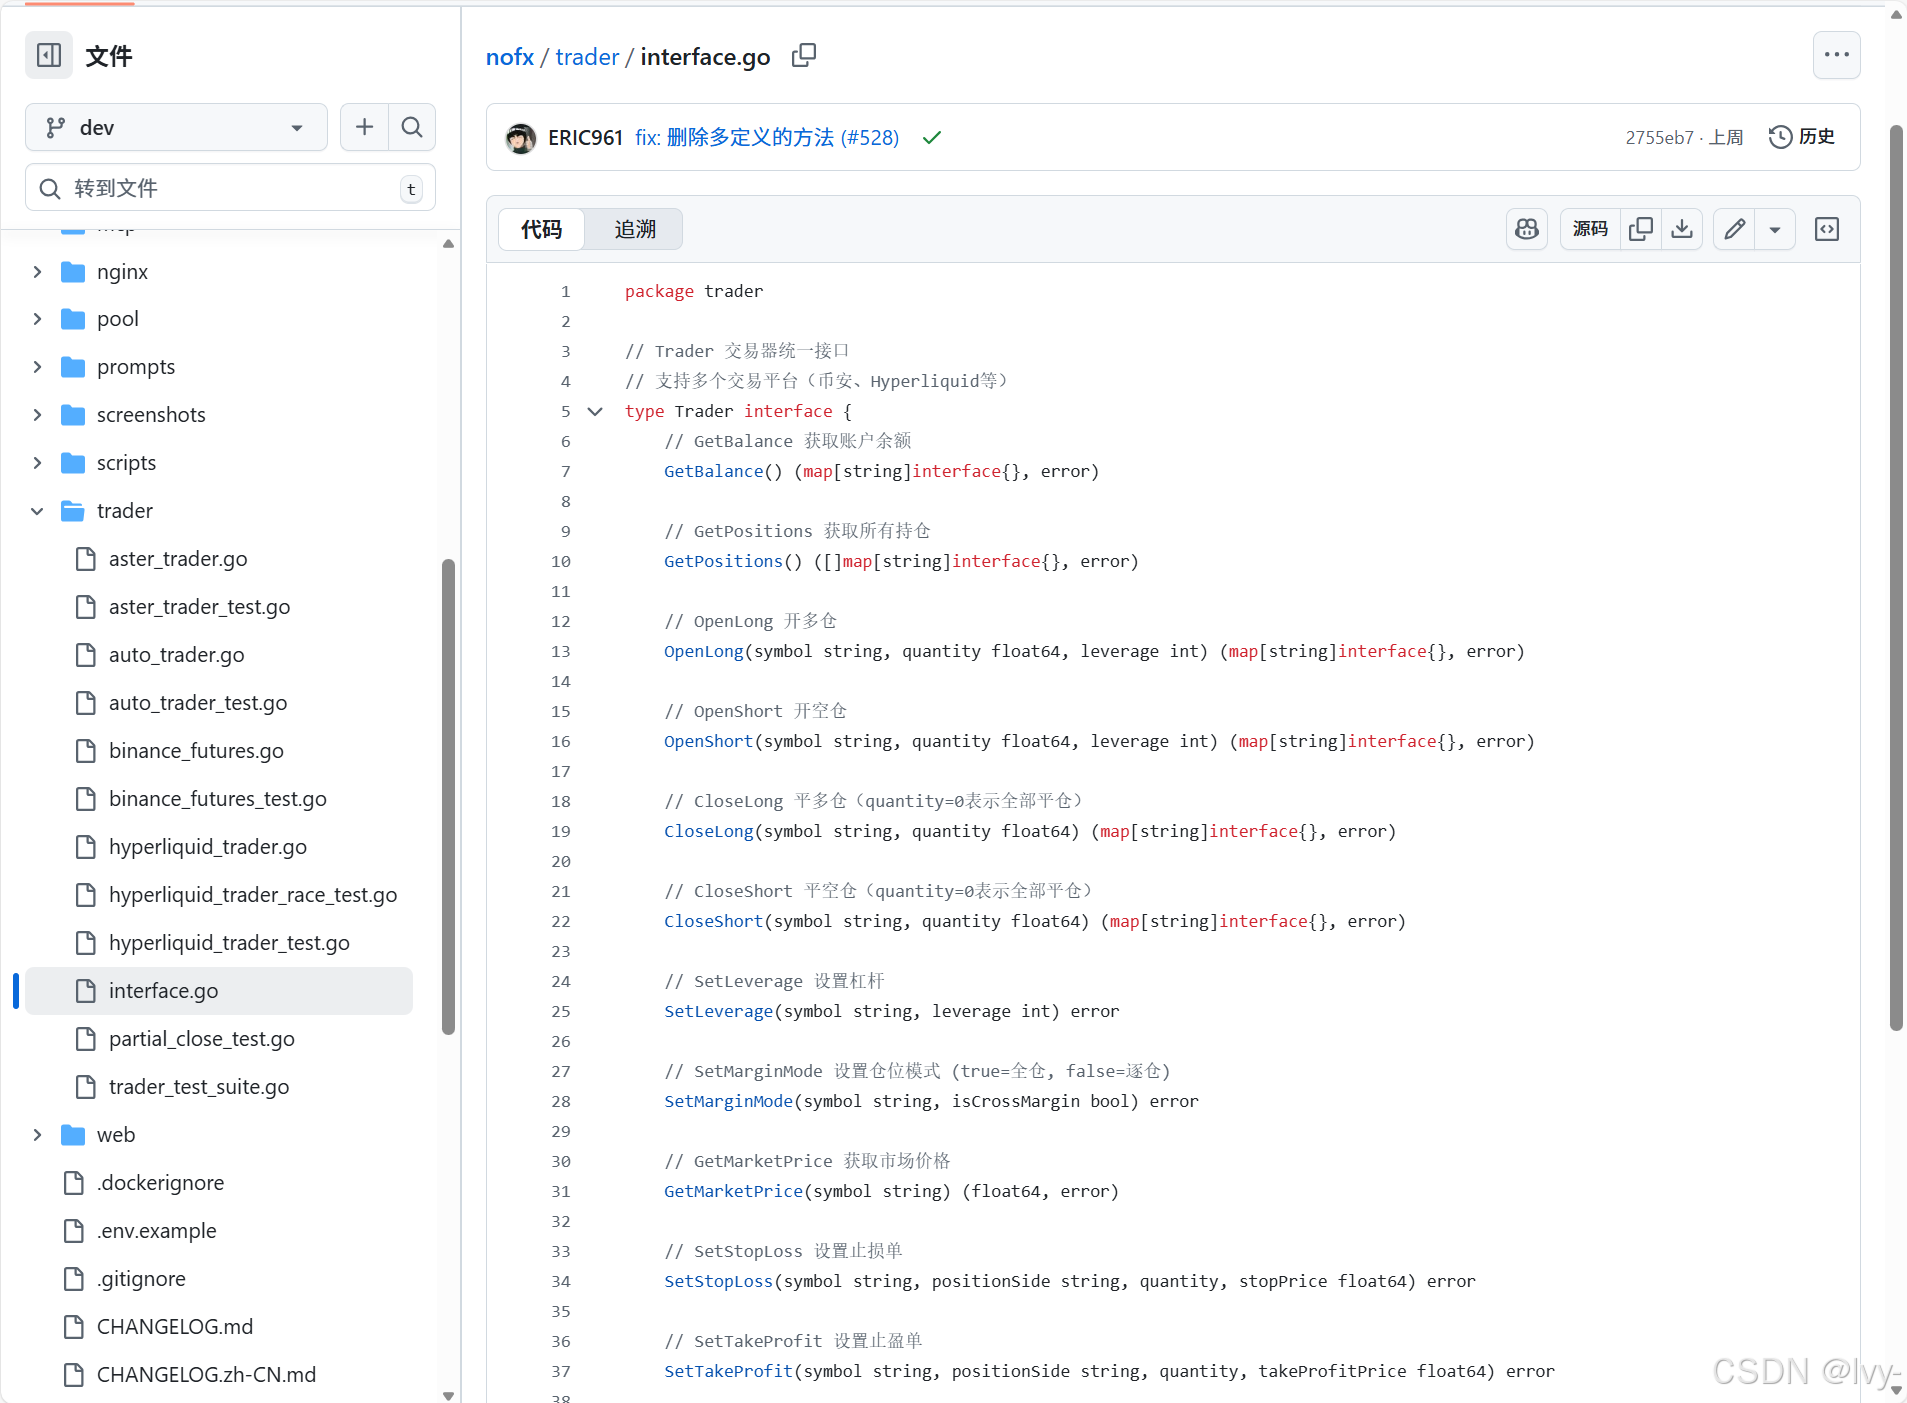Open CHANGELOG.zh-CN.md file
Viewport: 1907px width, 1403px height.
coord(206,1375)
